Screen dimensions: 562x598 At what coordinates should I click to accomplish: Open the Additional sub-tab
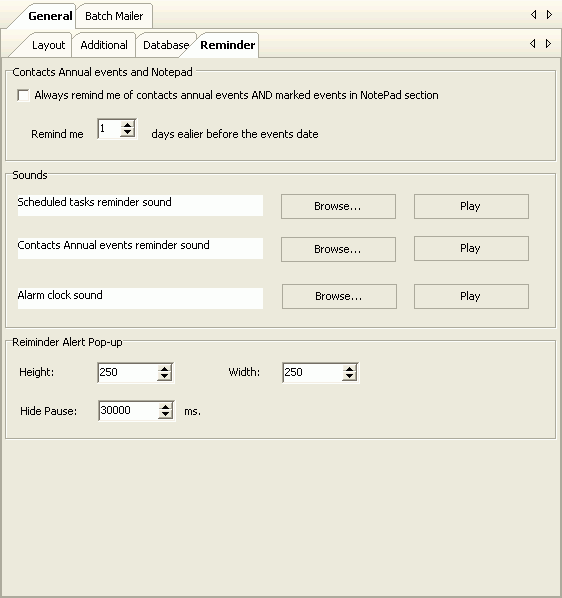point(104,45)
